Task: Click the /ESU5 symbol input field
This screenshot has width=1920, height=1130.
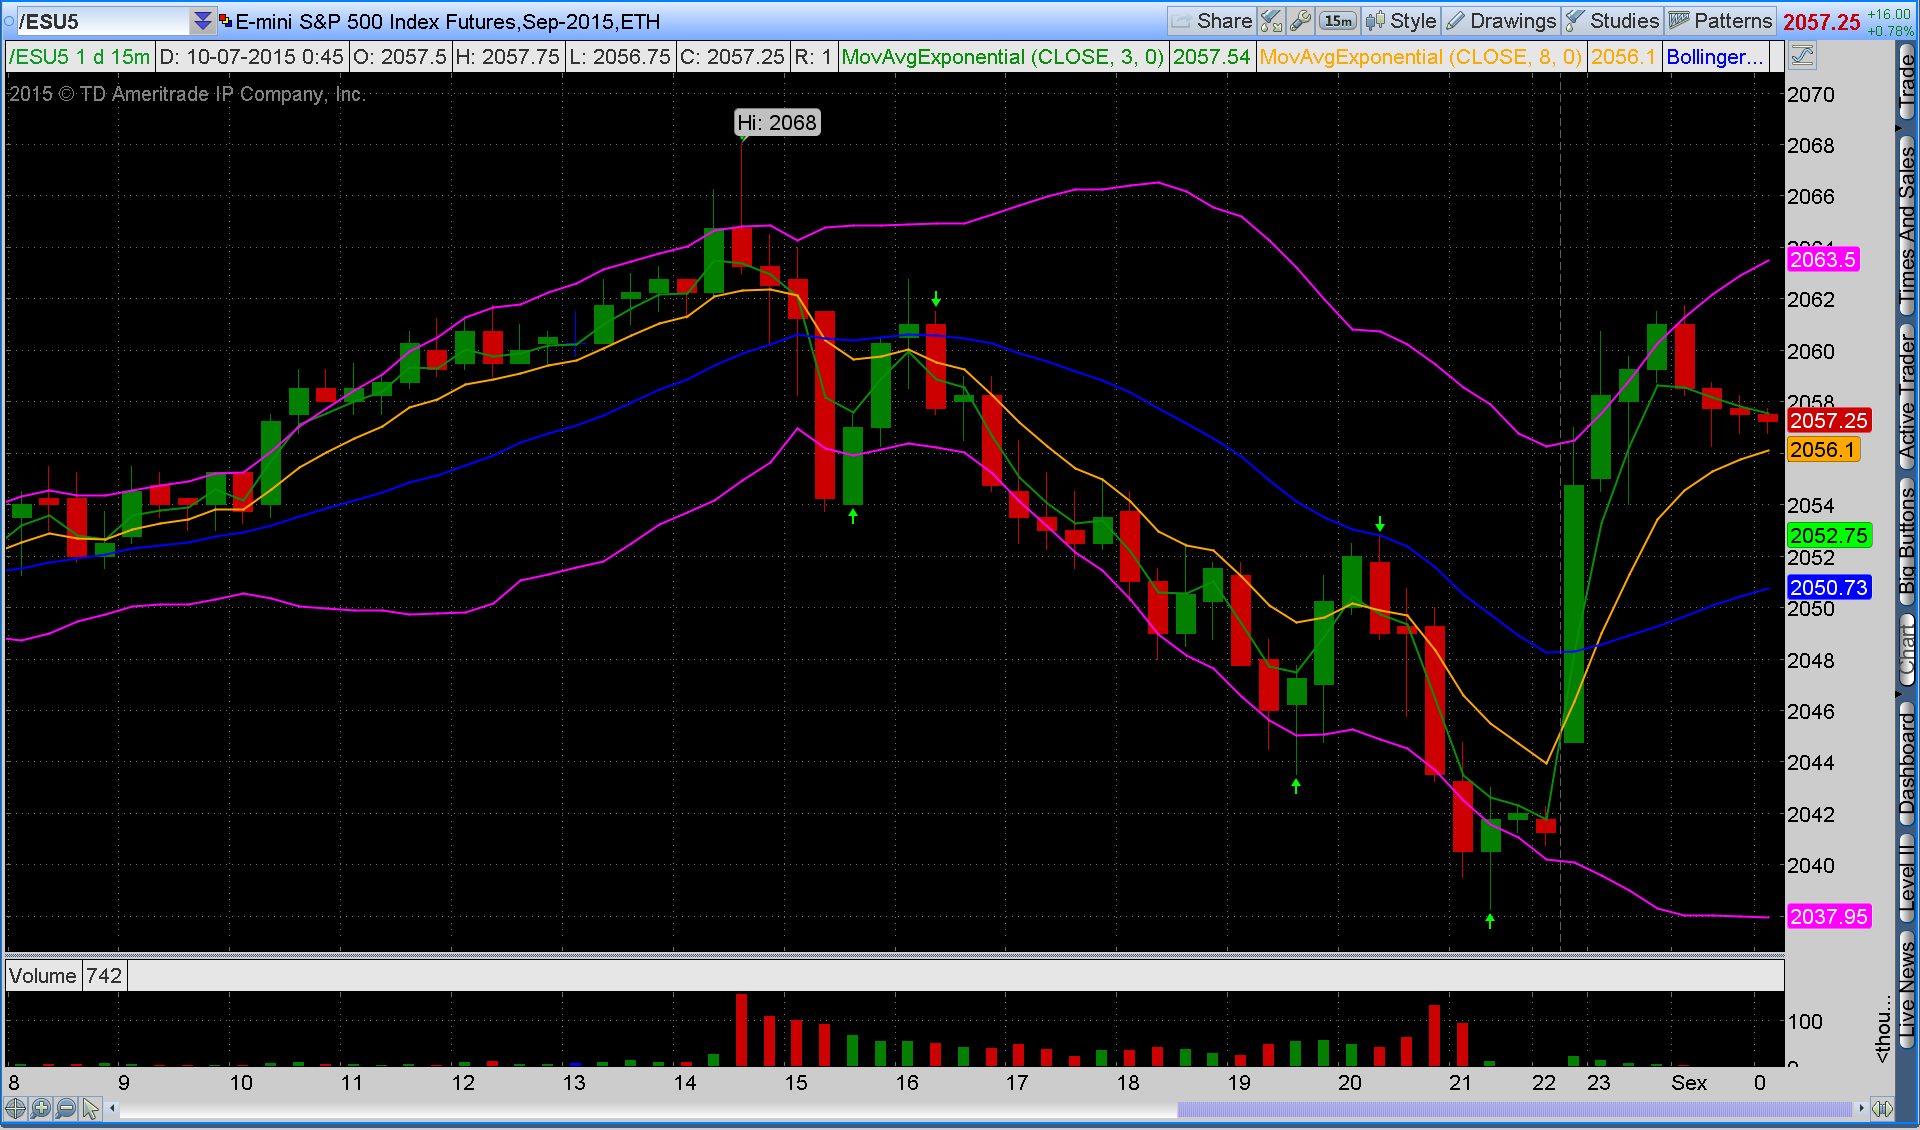Action: pos(100,21)
